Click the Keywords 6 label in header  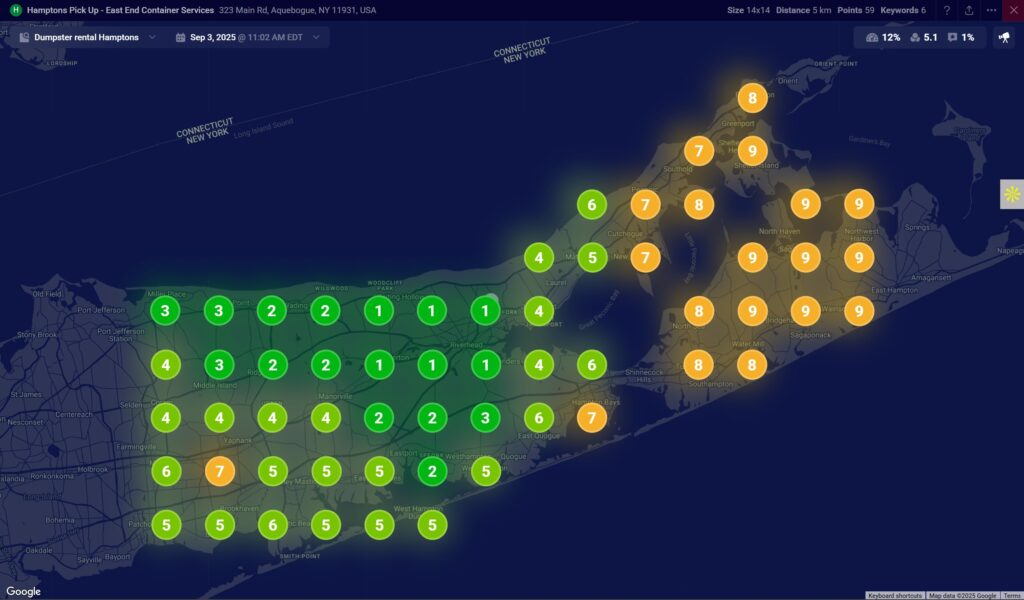pyautogui.click(x=902, y=10)
